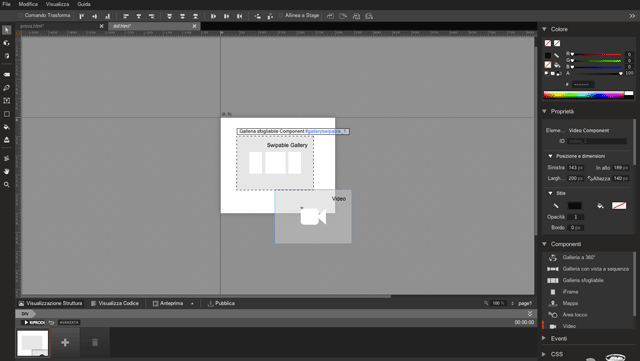Click the align left edges icon
Image resolution: width=640 pixels, height=361 pixels.
coord(126,16)
